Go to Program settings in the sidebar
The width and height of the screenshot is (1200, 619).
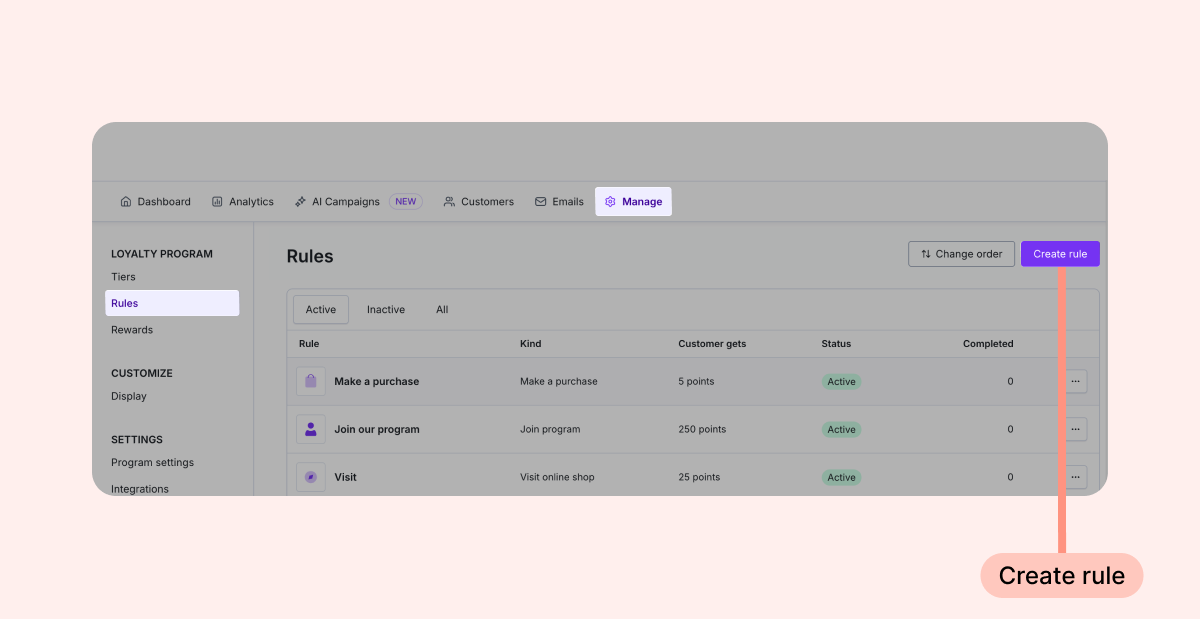click(x=152, y=463)
